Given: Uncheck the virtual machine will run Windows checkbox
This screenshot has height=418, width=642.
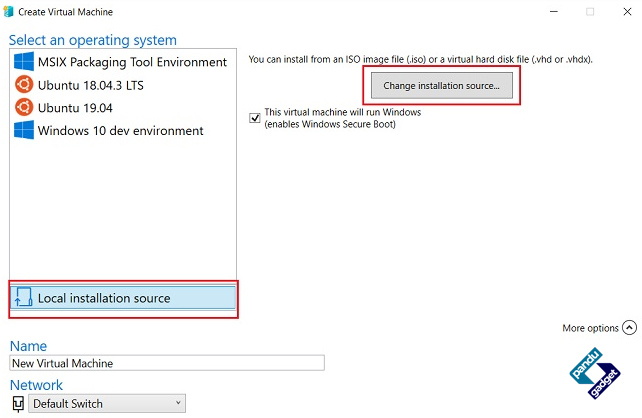Looking at the screenshot, I should click(255, 118).
